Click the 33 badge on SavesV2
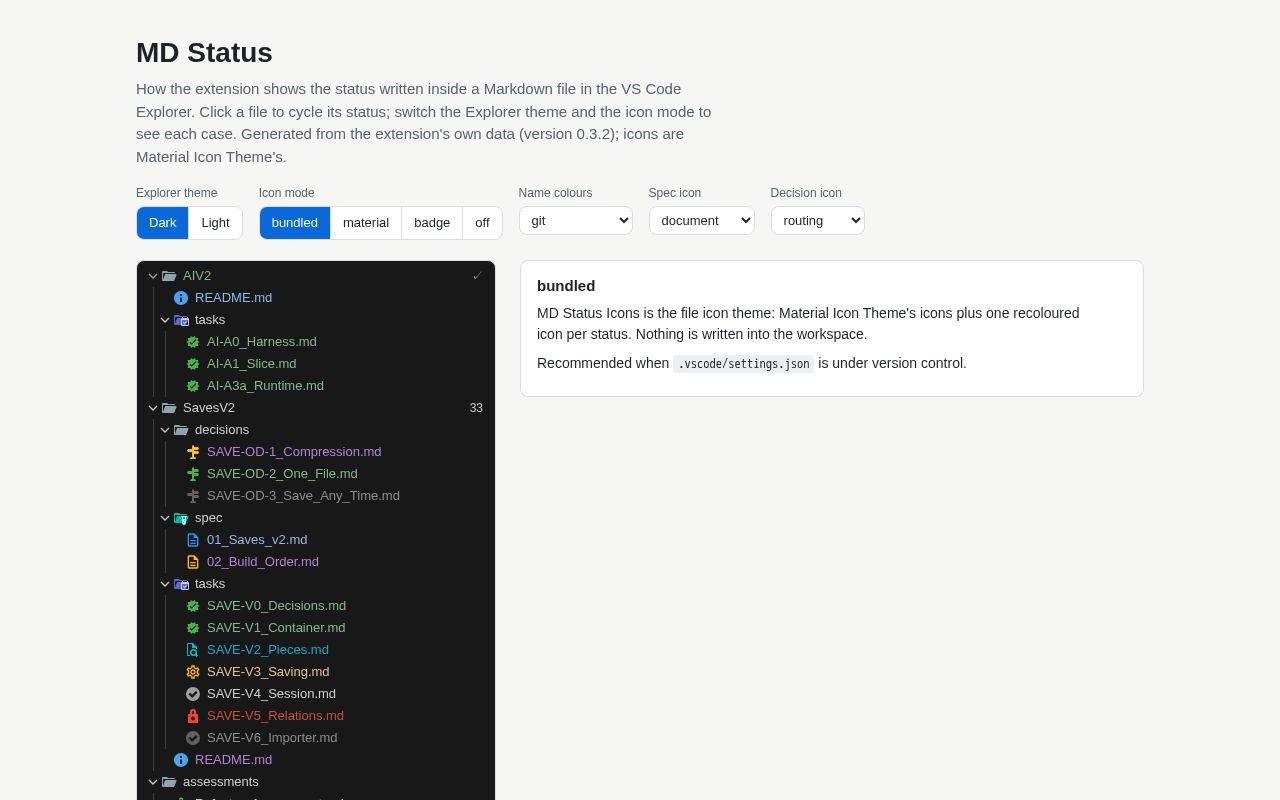Screen dimensions: 1280x800 coord(476,408)
